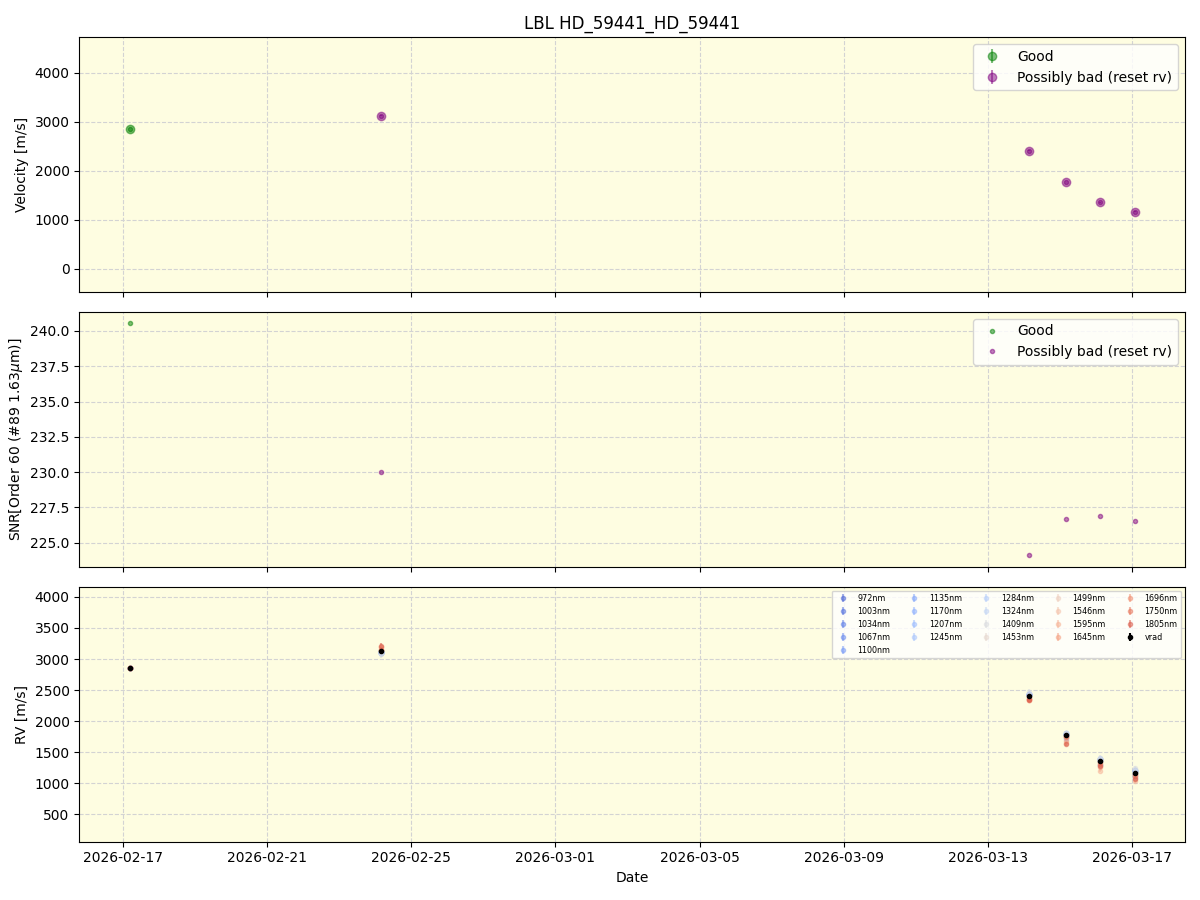
Task: Toggle Possibly bad (reset rv) in SNR legend
Action: coord(992,351)
